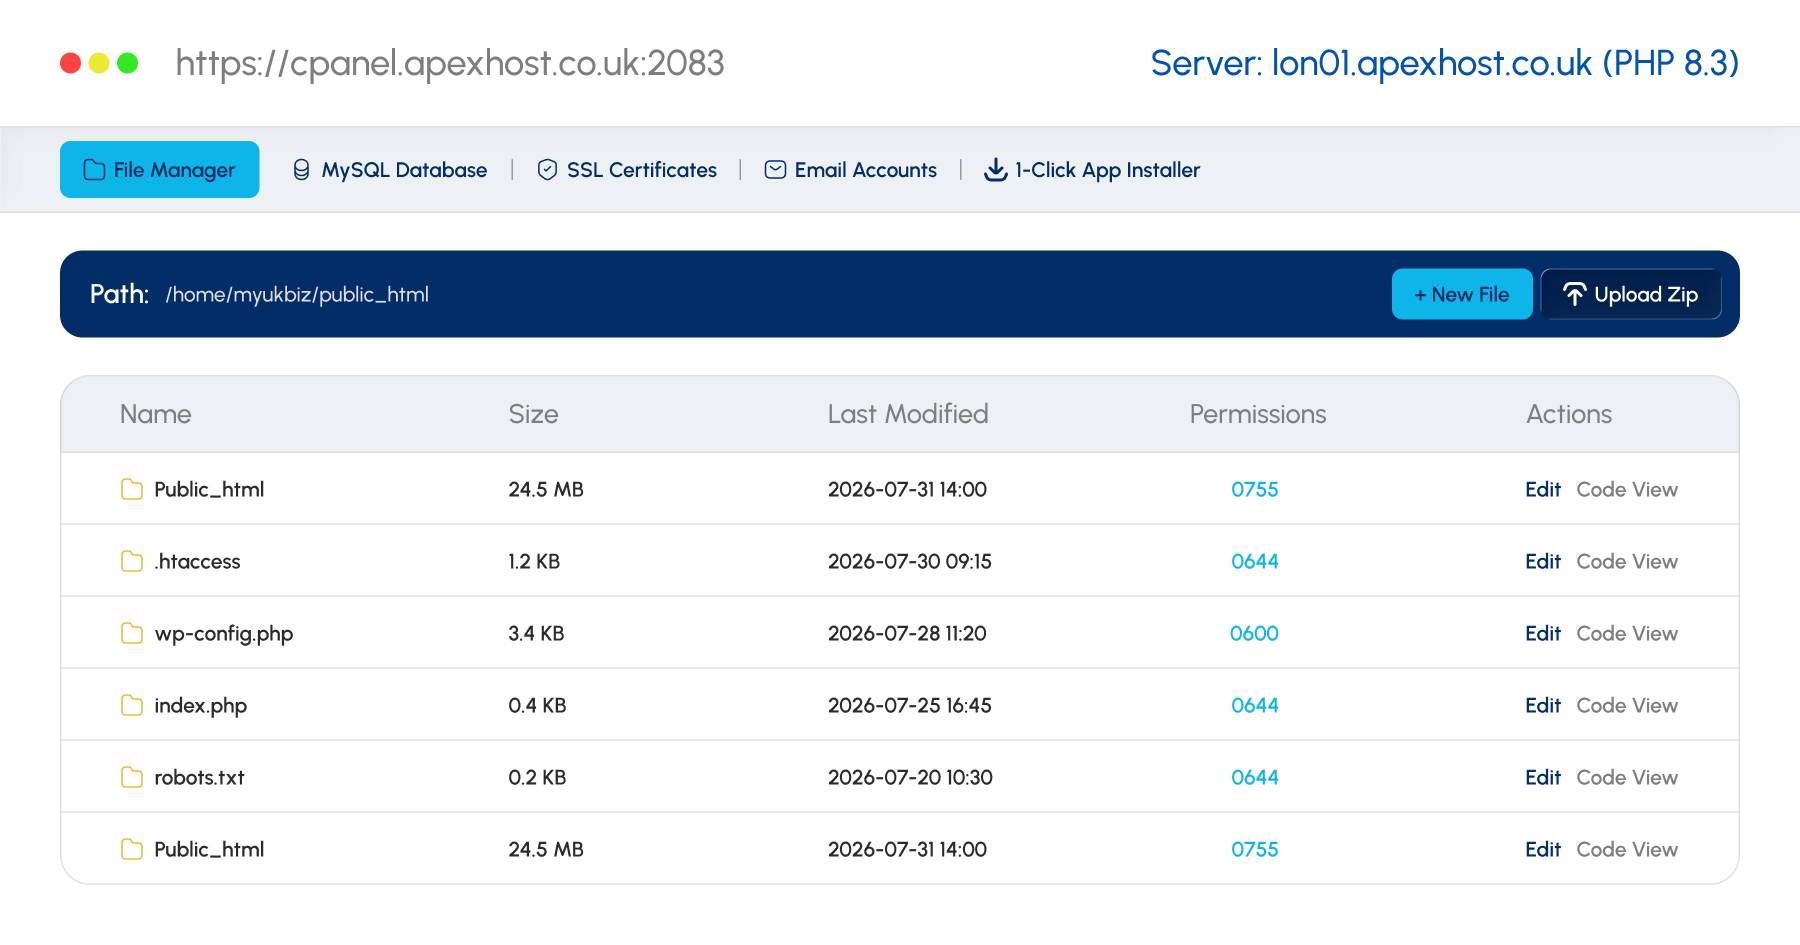Click the 0.4 KB size value
Screen dimensions: 1800x945
tap(537, 705)
